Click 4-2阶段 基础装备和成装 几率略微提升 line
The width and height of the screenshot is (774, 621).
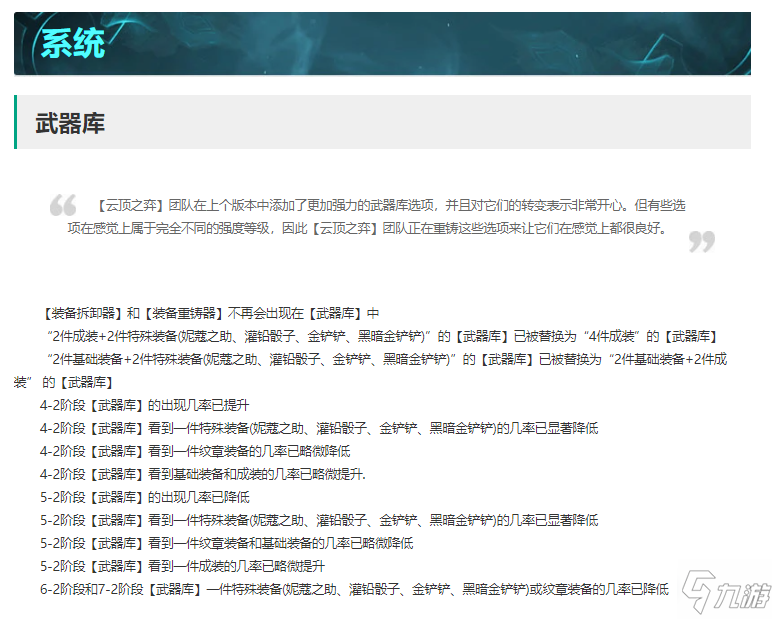click(203, 474)
